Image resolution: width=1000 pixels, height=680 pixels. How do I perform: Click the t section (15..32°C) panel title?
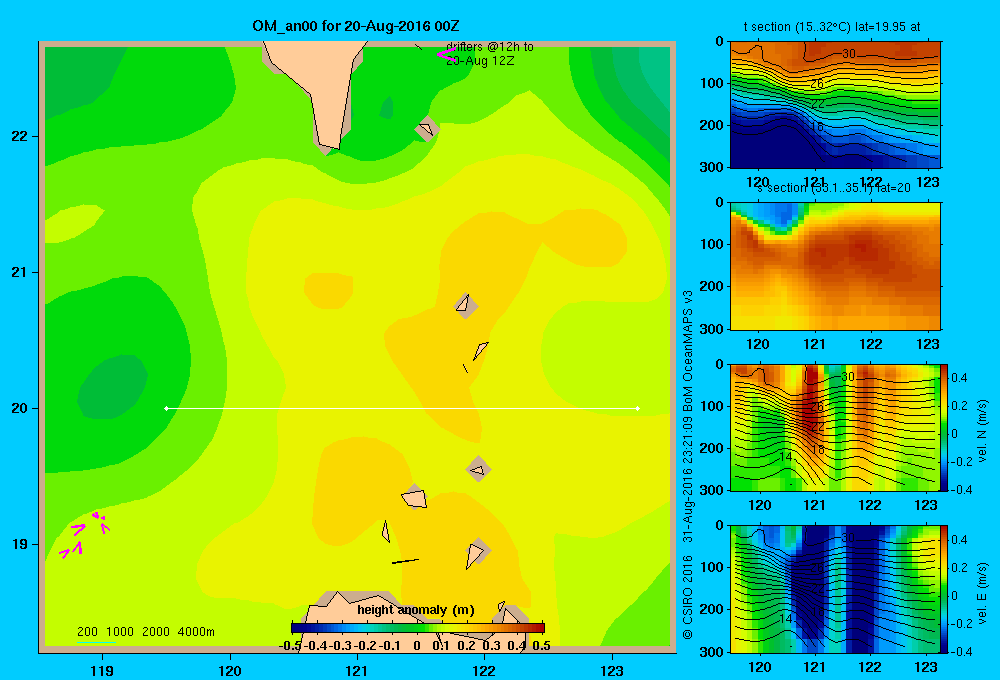(x=832, y=27)
